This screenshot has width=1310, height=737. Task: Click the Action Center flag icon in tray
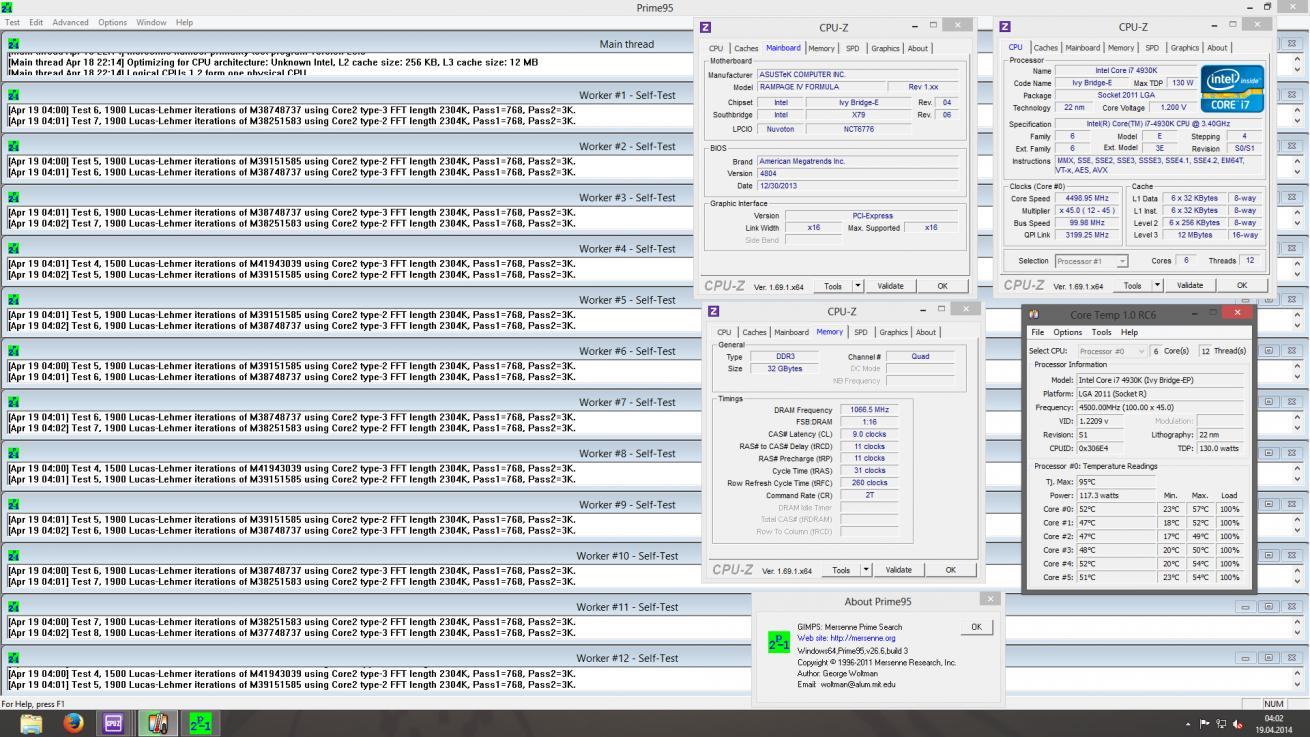point(1204,724)
